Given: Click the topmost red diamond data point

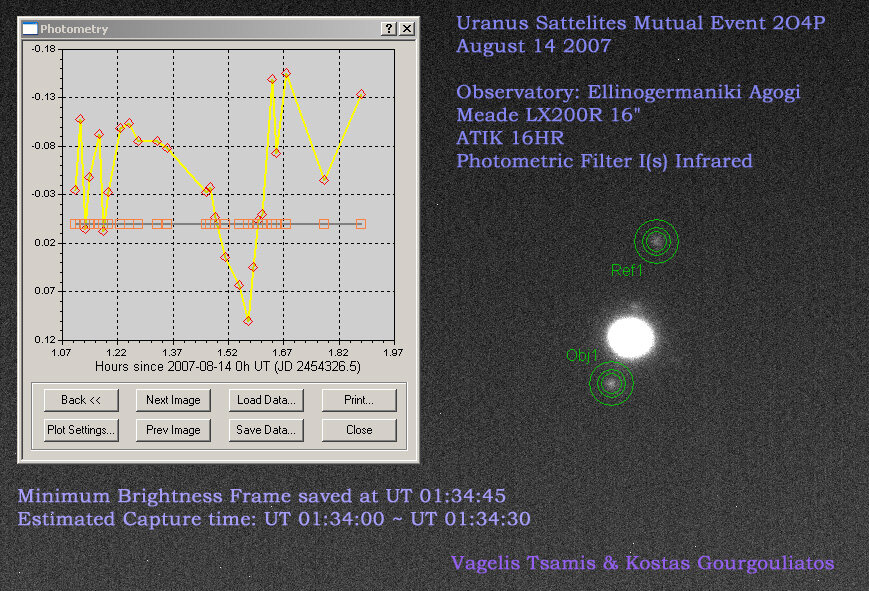Looking at the screenshot, I should tap(286, 72).
